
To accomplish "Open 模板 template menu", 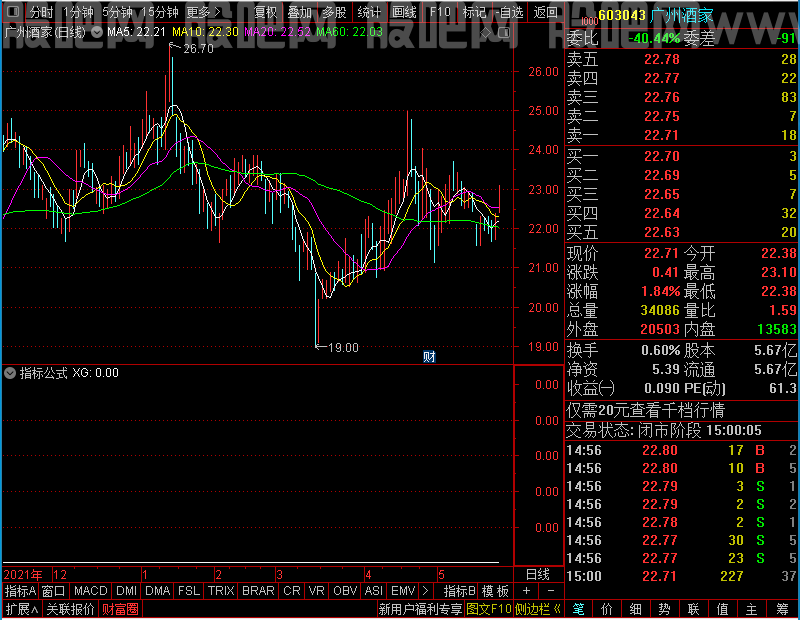I will coord(495,591).
